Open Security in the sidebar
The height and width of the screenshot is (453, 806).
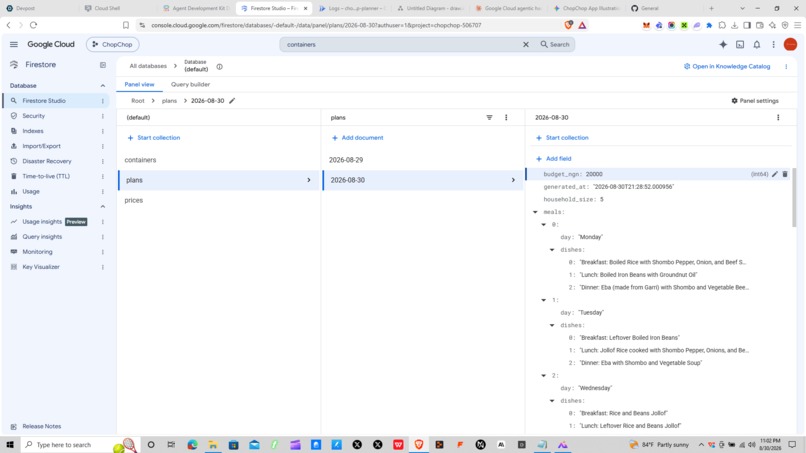[x=33, y=116]
